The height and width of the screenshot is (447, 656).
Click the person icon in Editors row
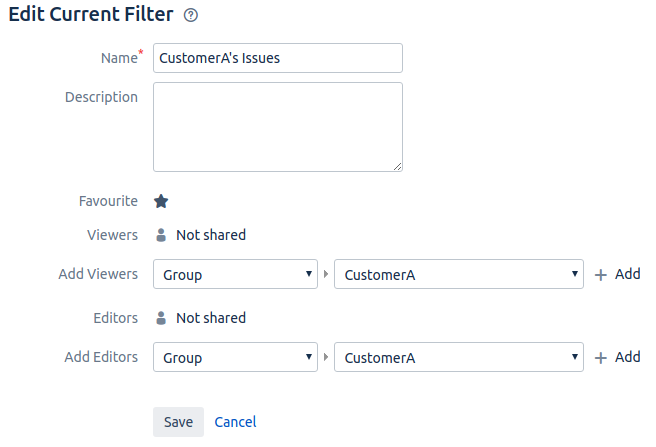[161, 318]
